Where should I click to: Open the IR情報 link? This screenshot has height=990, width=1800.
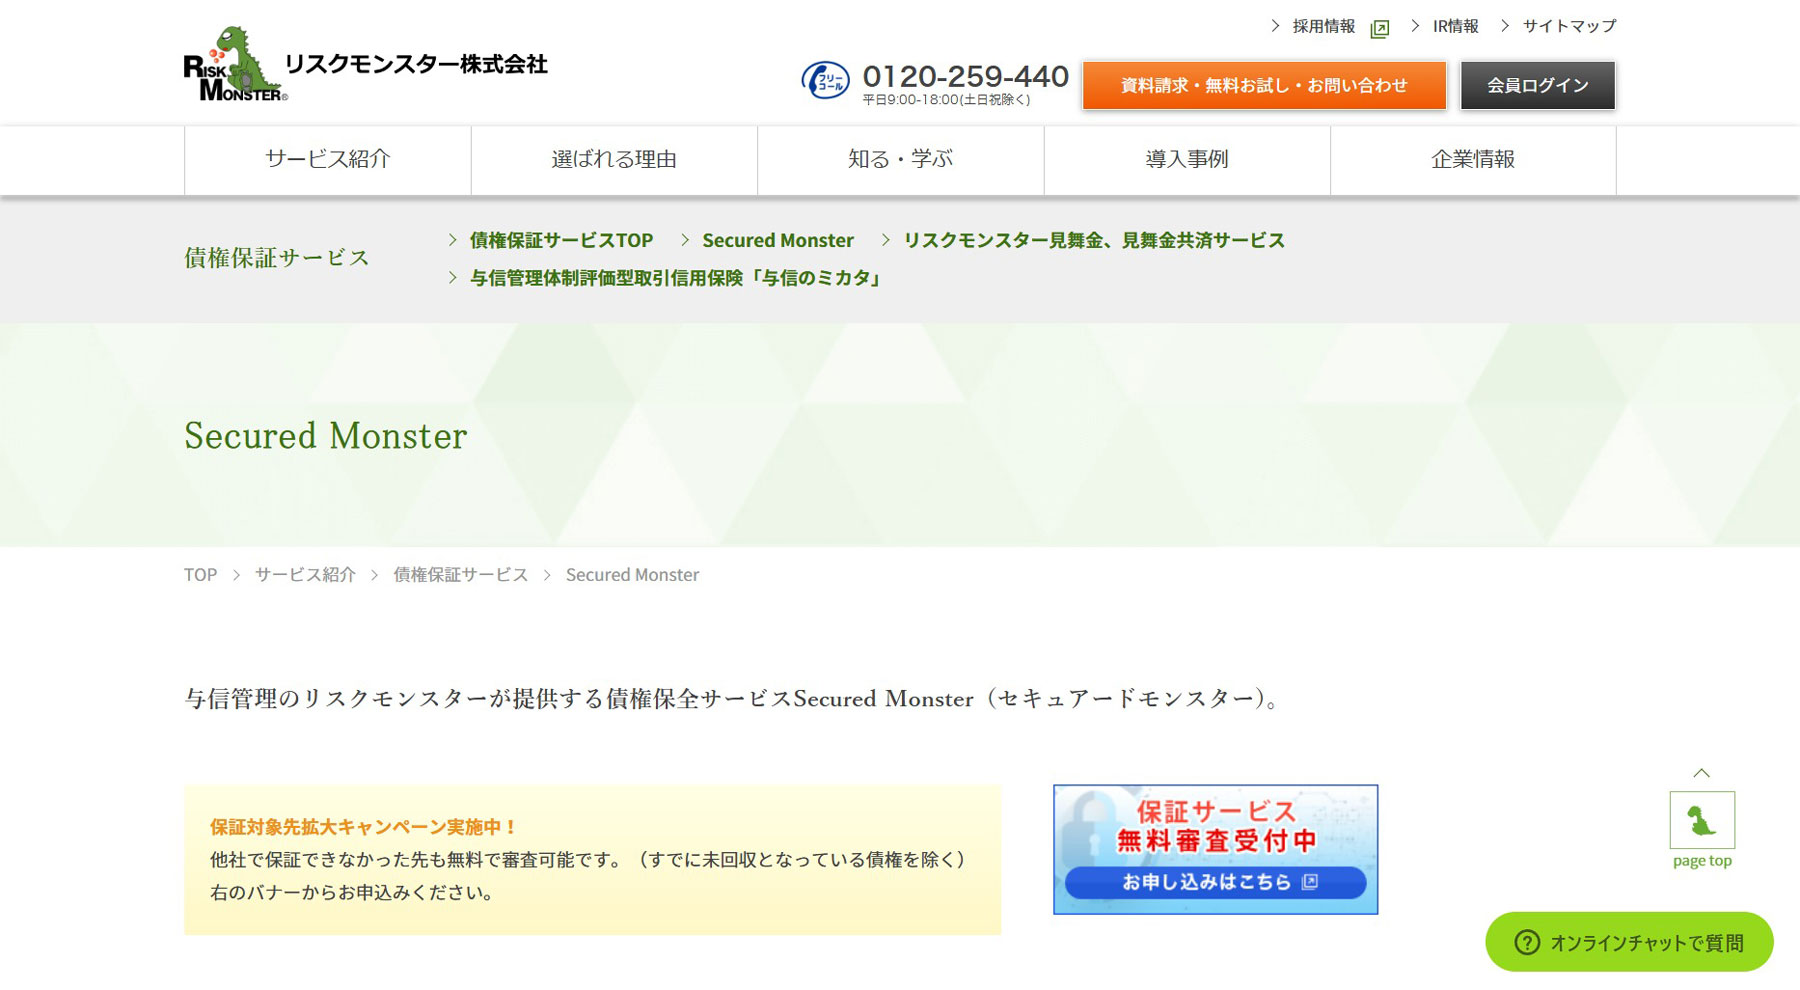(1455, 26)
